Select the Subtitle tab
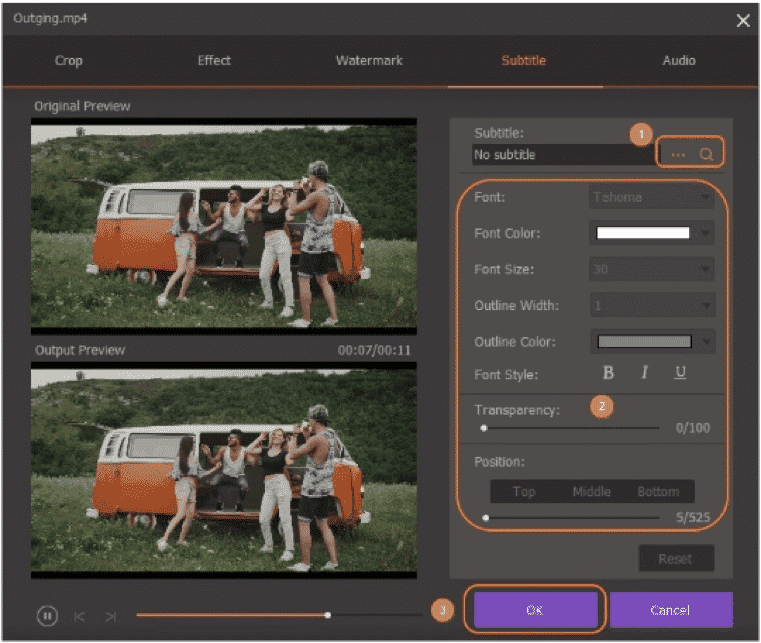The height and width of the screenshot is (643, 761). click(524, 61)
